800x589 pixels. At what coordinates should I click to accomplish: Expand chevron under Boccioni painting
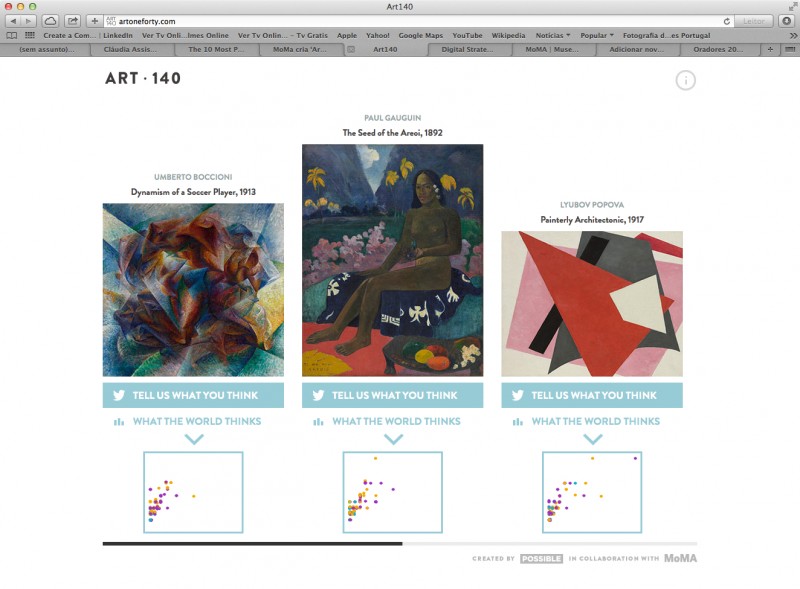coord(194,438)
